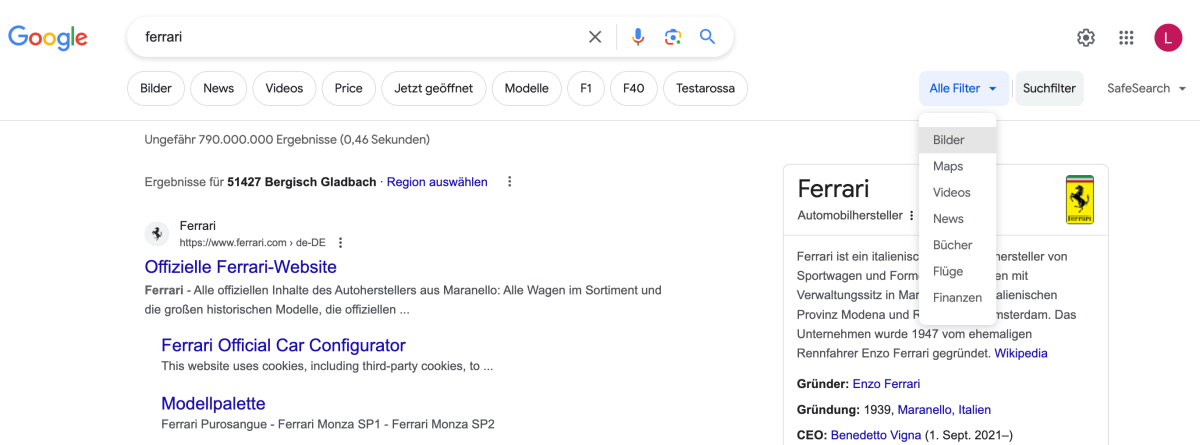Click the Region auswählen link
Viewport: 1200px width, 445px height.
click(x=437, y=182)
